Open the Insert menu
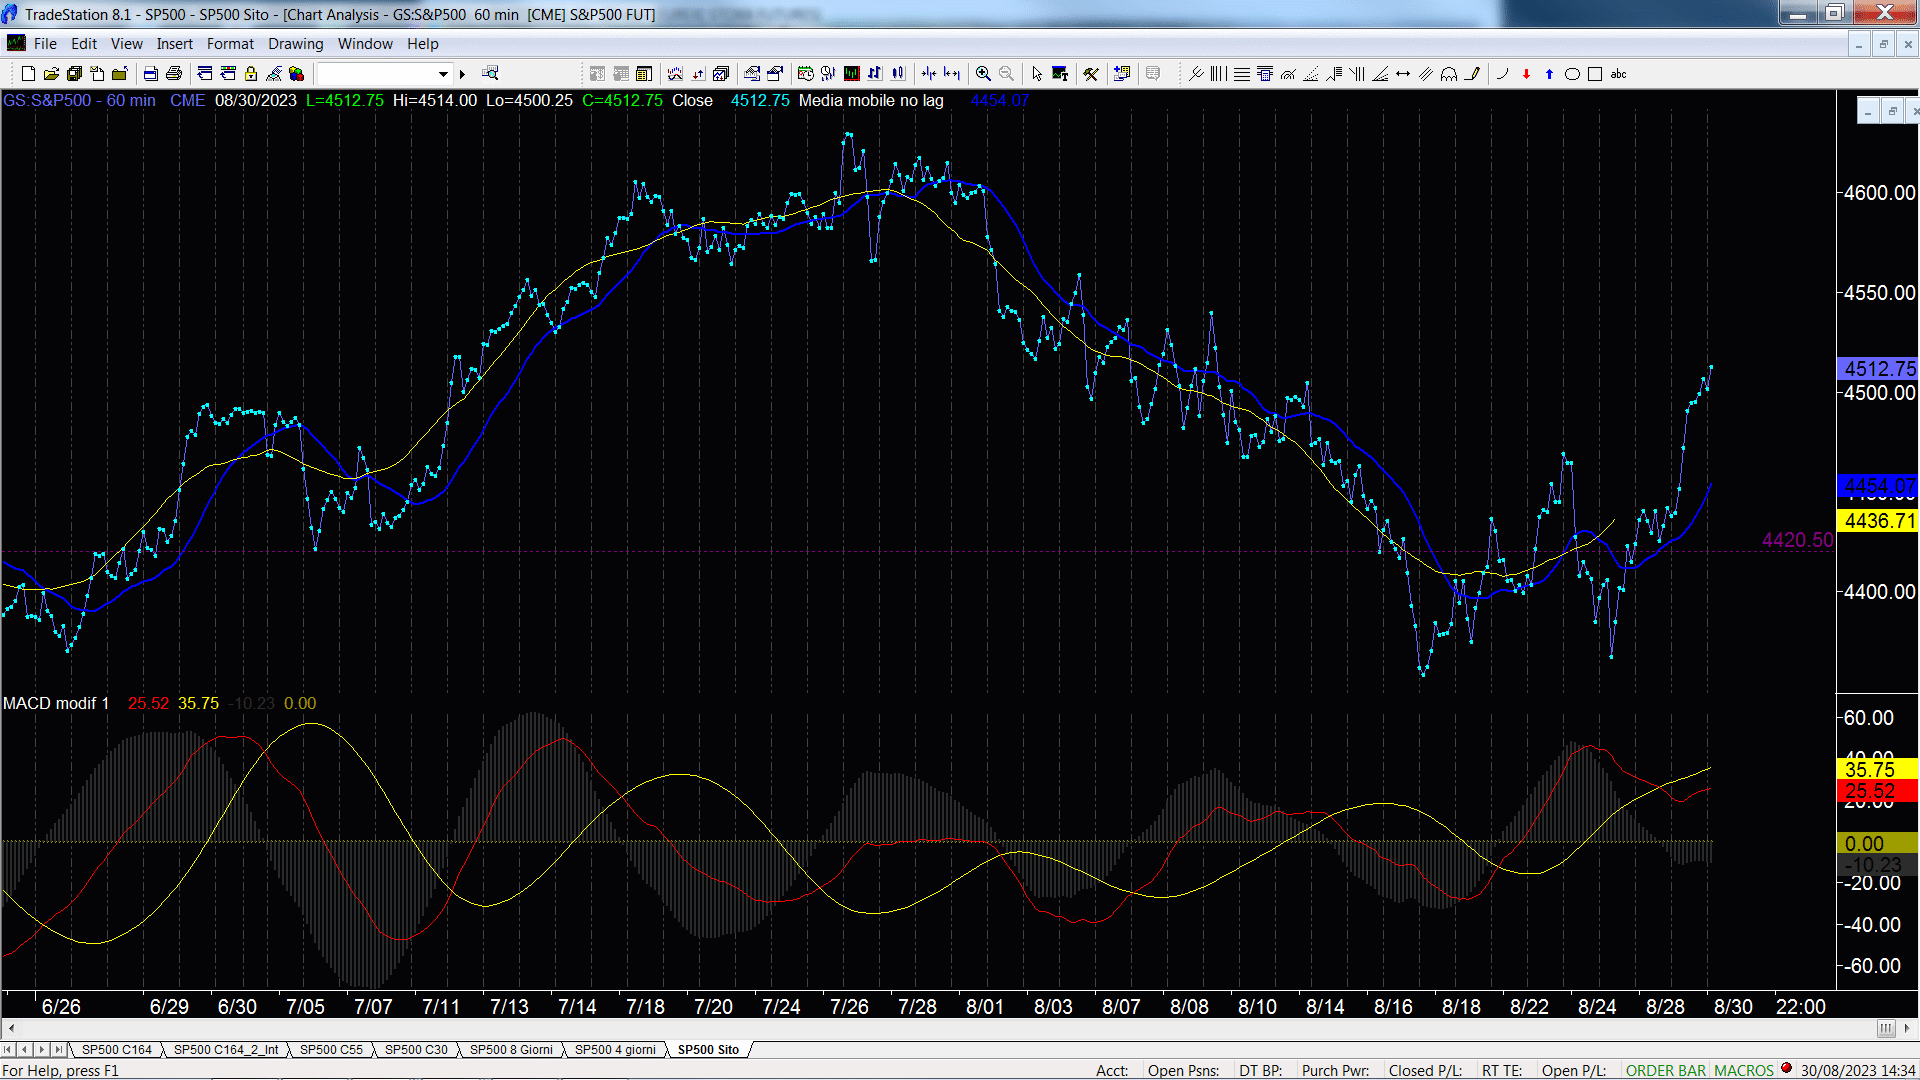The height and width of the screenshot is (1080, 1920). tap(174, 44)
